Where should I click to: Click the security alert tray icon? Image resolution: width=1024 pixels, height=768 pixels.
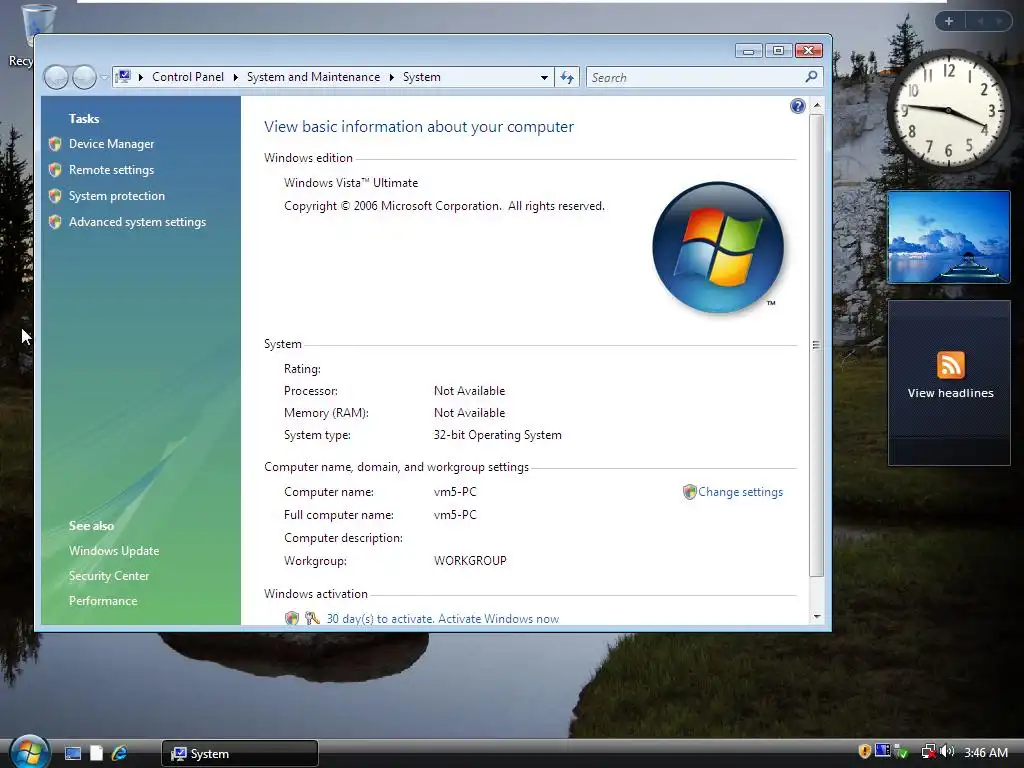click(x=865, y=752)
